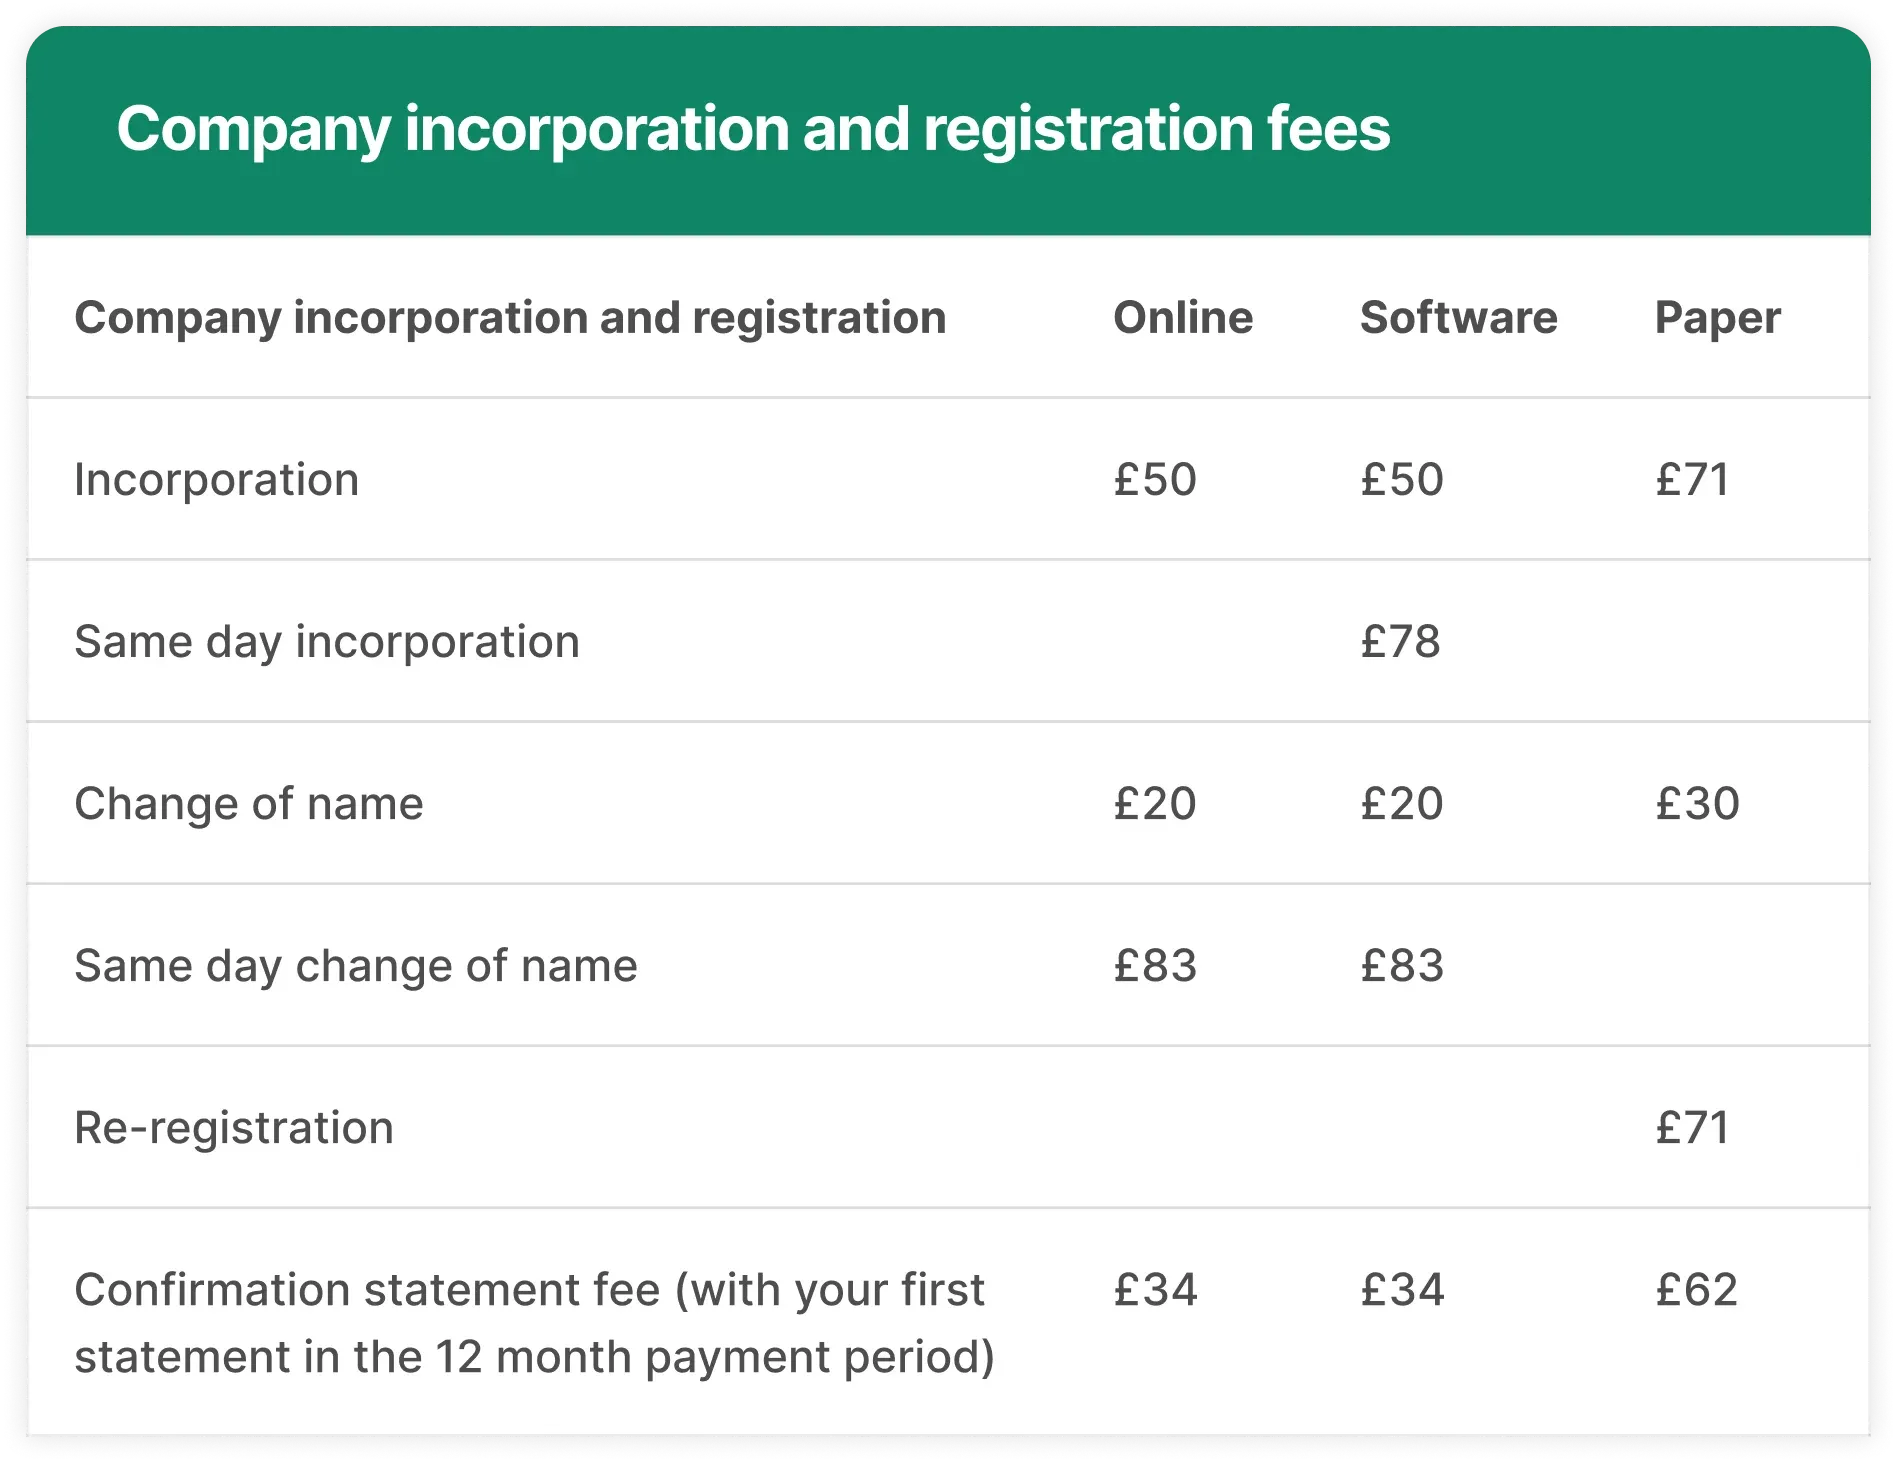Select the Change of name row label

coord(249,804)
